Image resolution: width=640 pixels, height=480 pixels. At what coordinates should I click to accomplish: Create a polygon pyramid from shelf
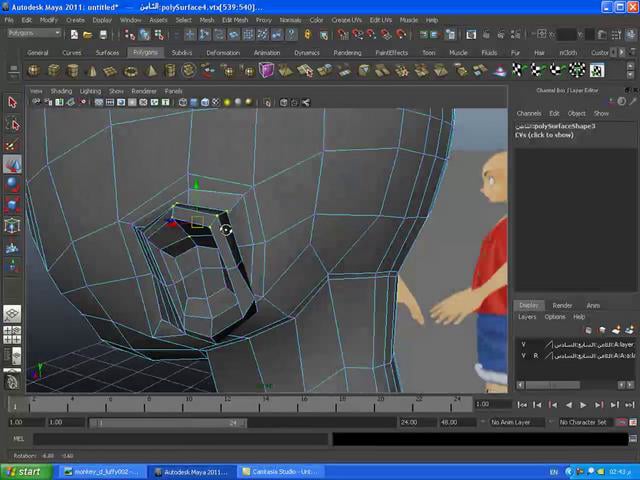[x=151, y=71]
